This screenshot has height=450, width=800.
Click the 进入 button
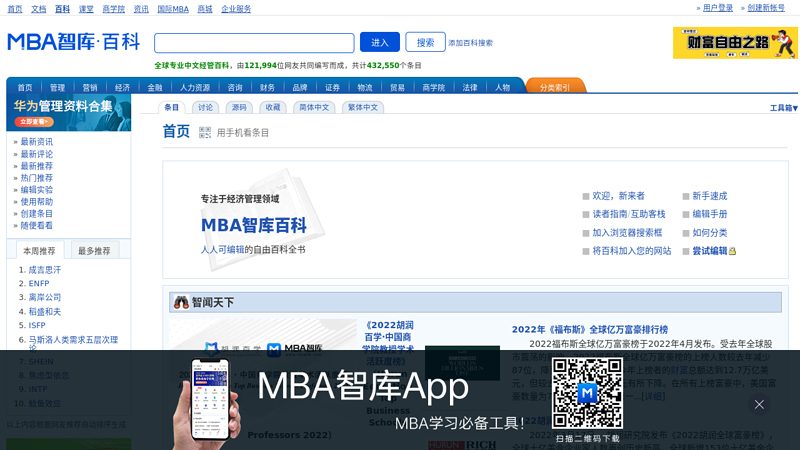tap(380, 42)
